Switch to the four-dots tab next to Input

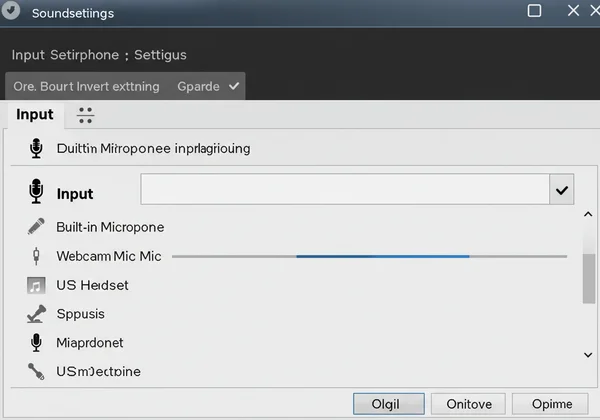pyautogui.click(x=85, y=115)
